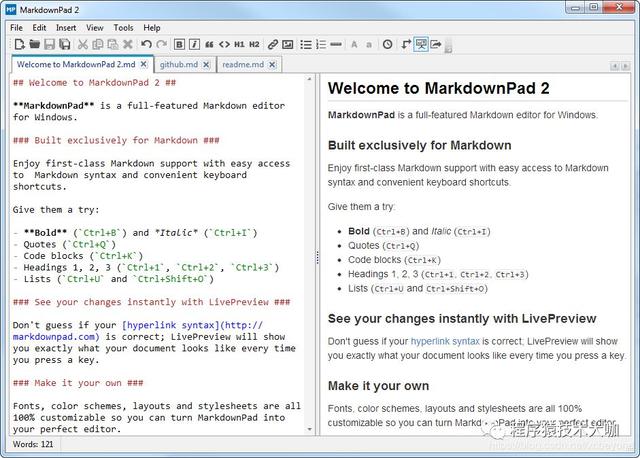
Task: Click the [hyperlink syntax] text in the editor
Action: coord(171,325)
